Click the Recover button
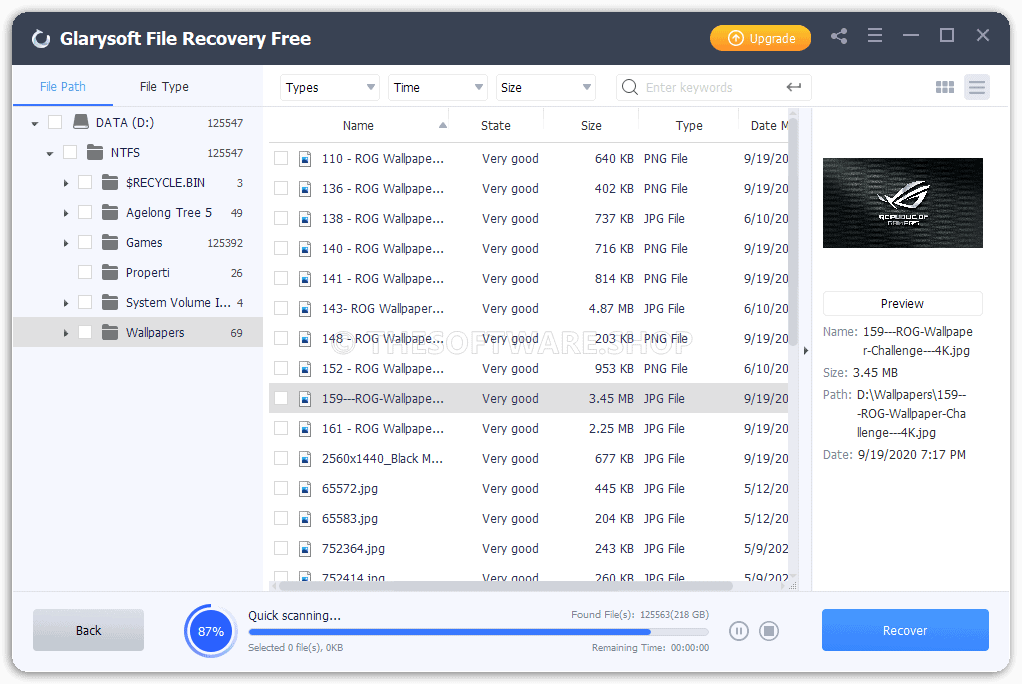This screenshot has width=1022, height=684. coord(905,630)
